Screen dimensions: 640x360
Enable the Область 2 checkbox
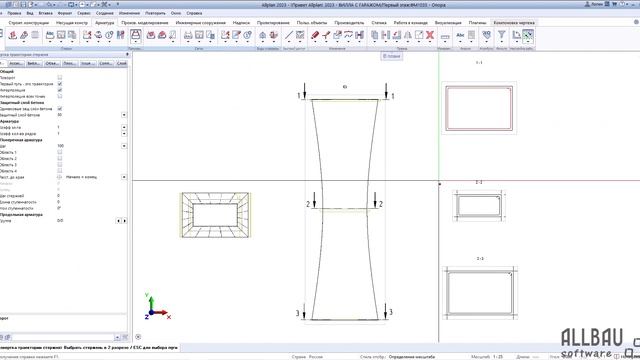tap(60, 158)
